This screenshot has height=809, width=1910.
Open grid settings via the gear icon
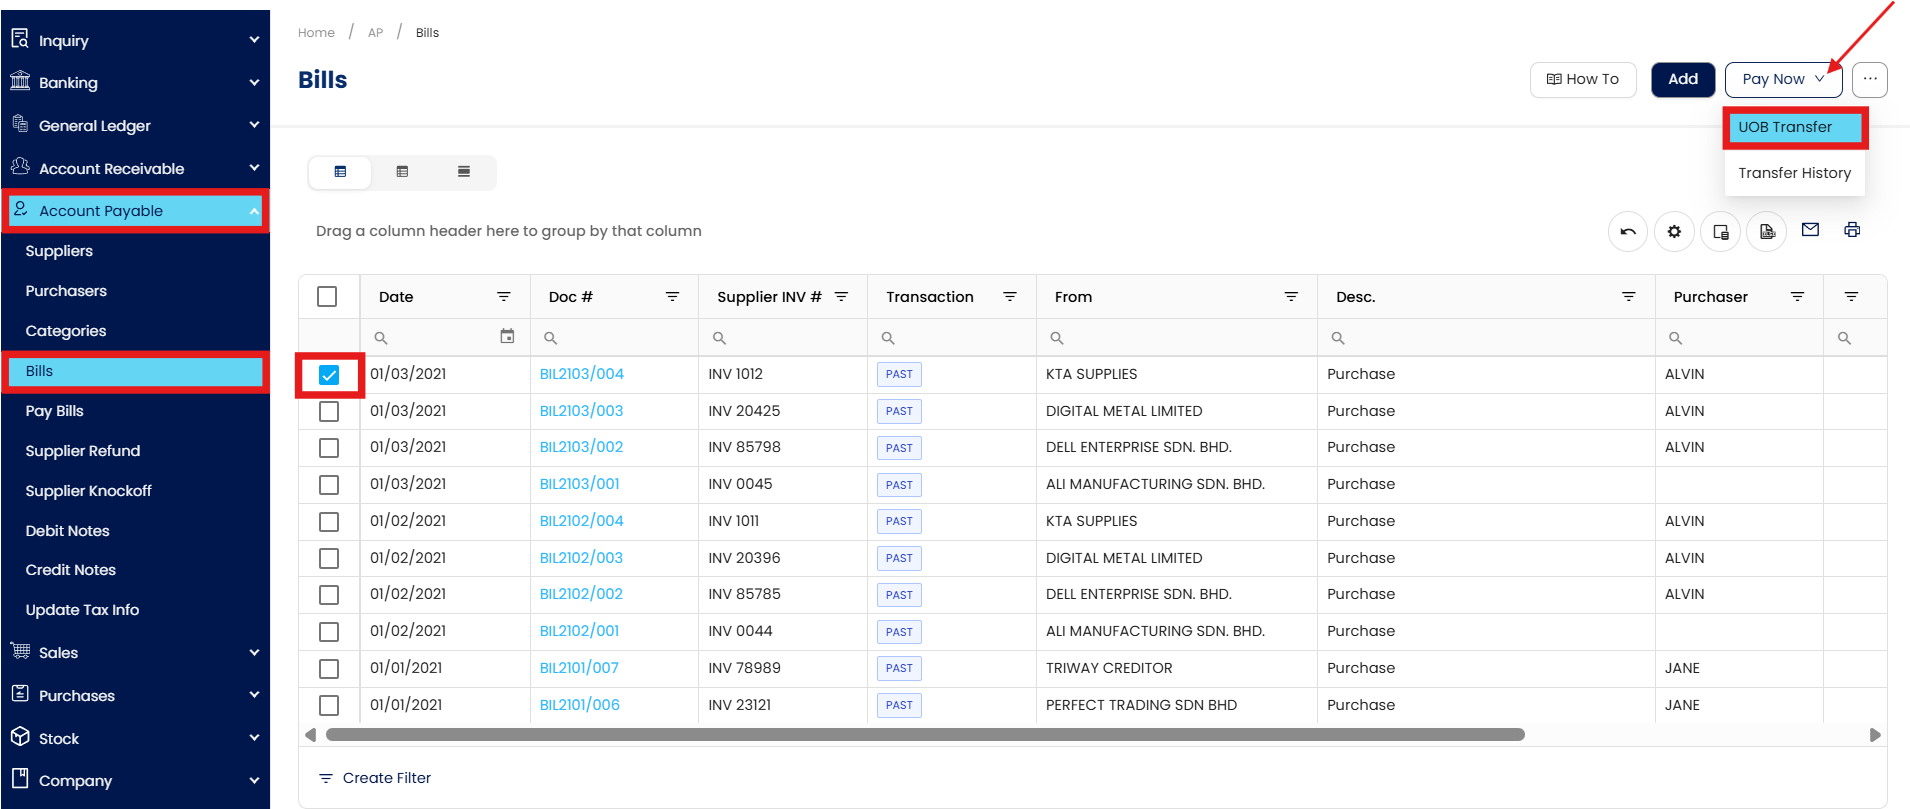tap(1674, 232)
